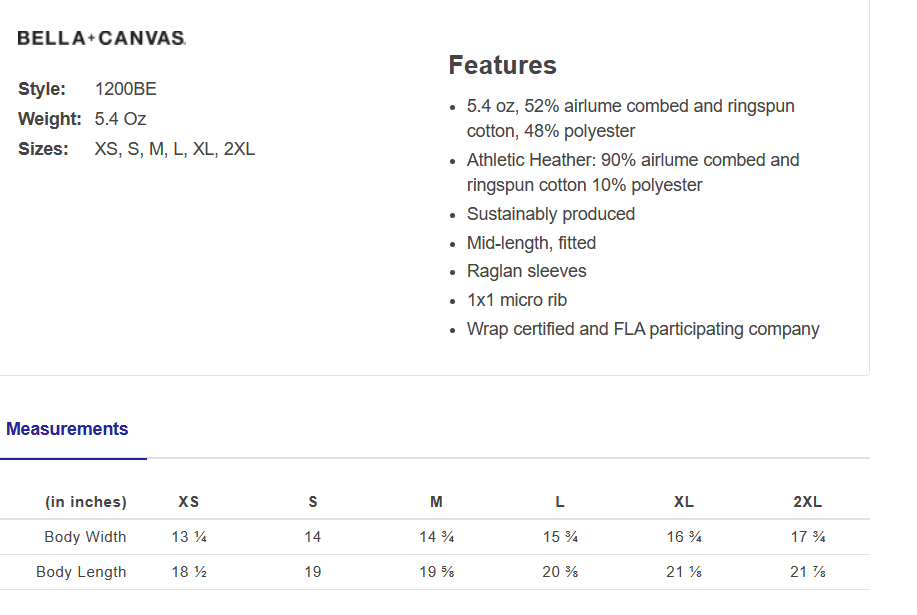
Task: Click the 5.4 Oz weight value
Action: (121, 119)
